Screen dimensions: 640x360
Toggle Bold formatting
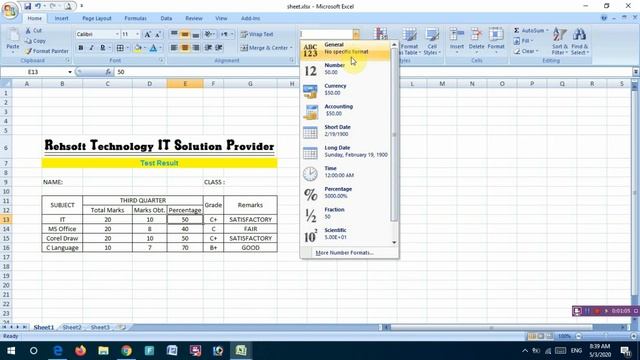click(80, 48)
